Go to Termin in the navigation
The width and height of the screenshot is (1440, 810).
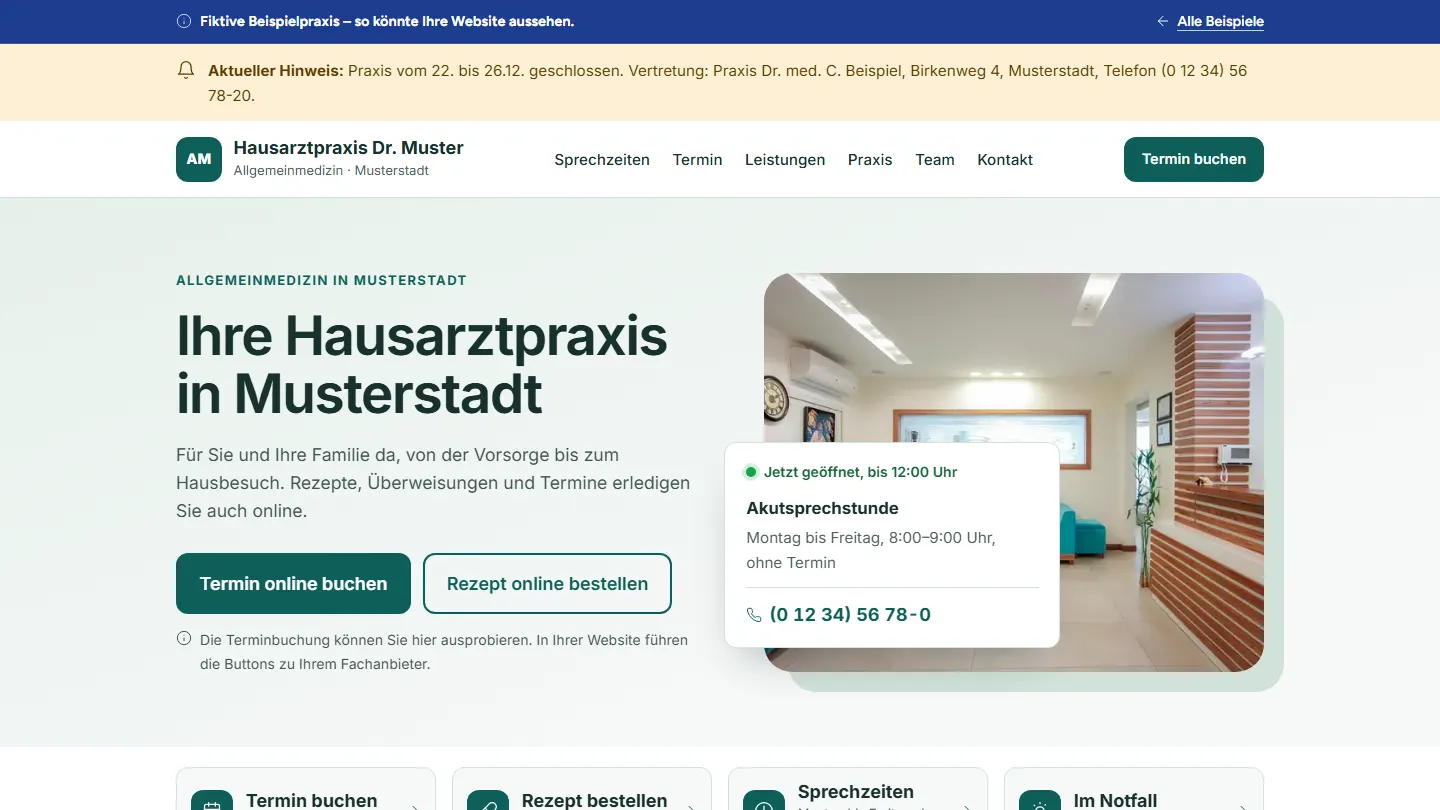coord(697,160)
